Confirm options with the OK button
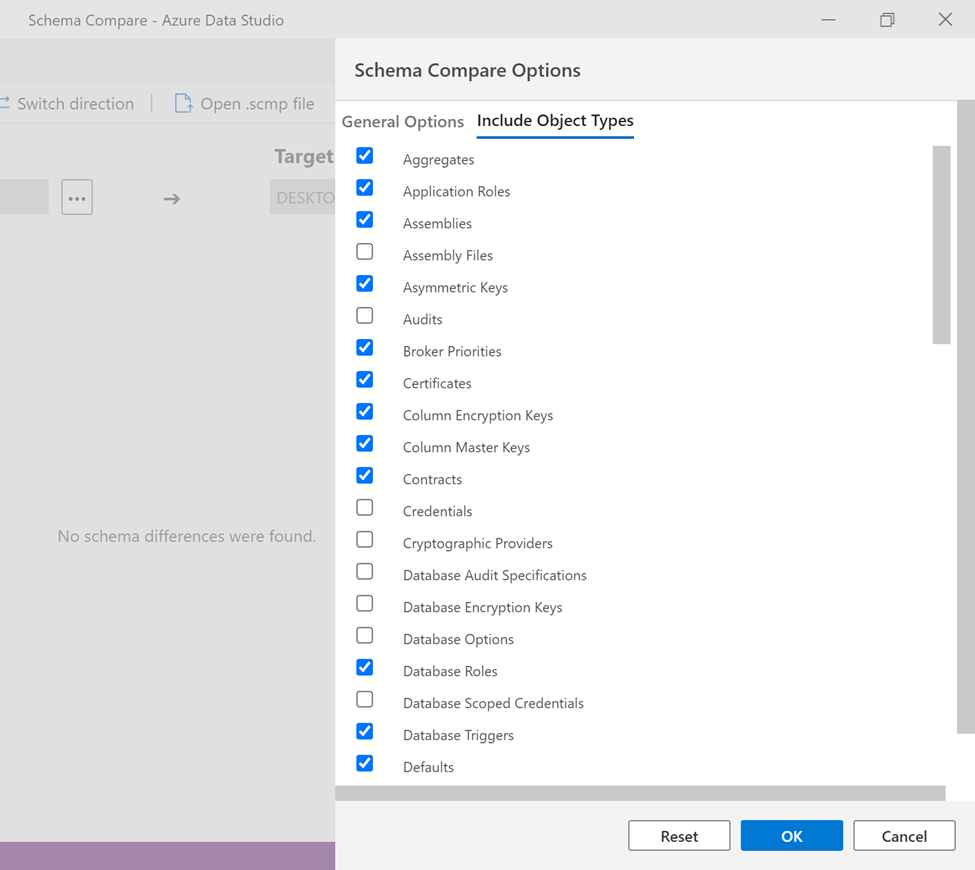975x870 pixels. point(791,836)
